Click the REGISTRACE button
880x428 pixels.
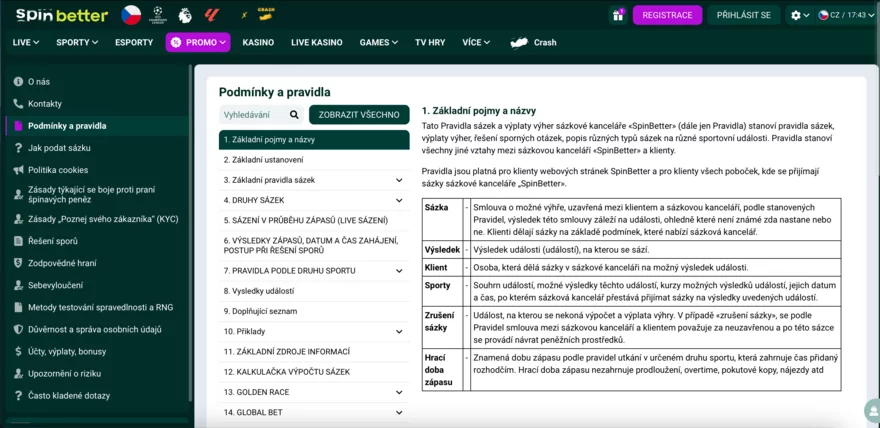pos(667,15)
